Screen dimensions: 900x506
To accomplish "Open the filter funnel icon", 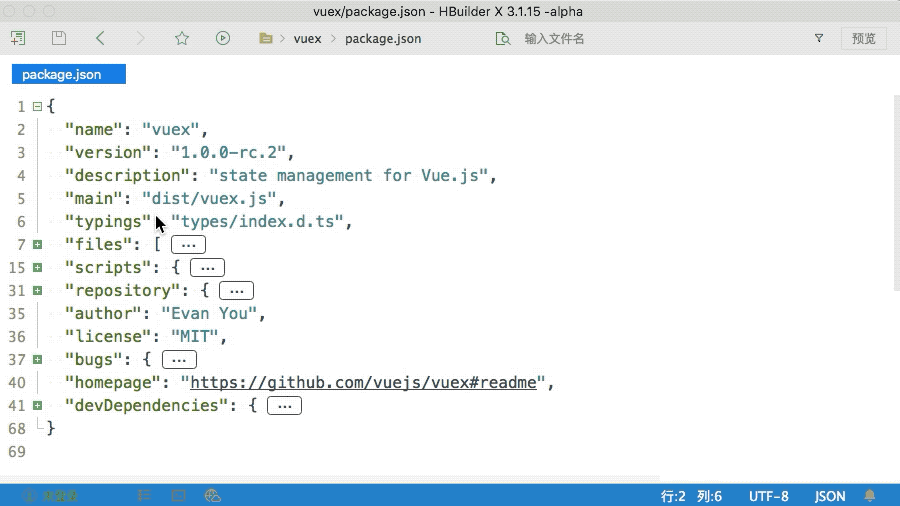I will (x=819, y=38).
